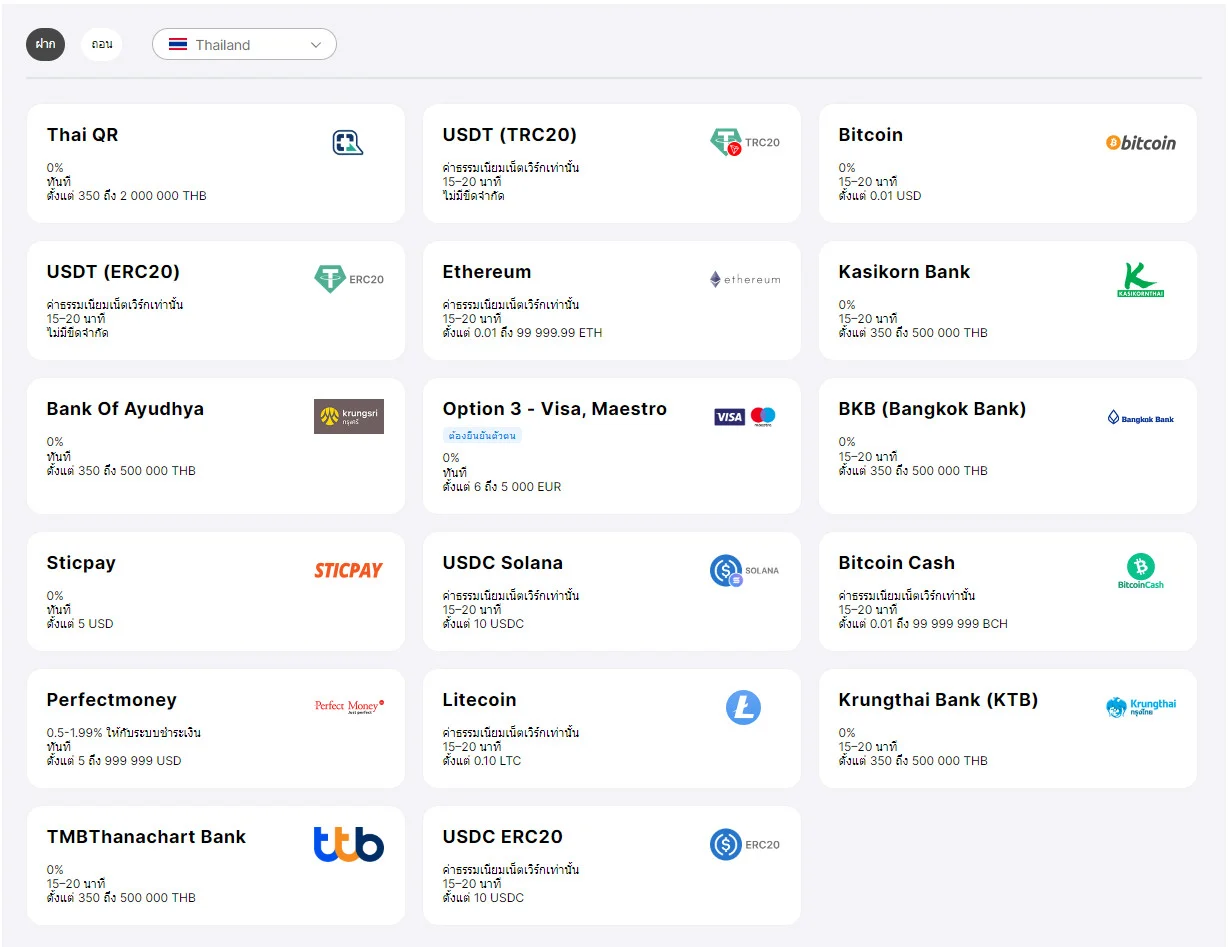Click the USDC Solana logo
Viewport: 1228px width, 947px height.
(745, 571)
